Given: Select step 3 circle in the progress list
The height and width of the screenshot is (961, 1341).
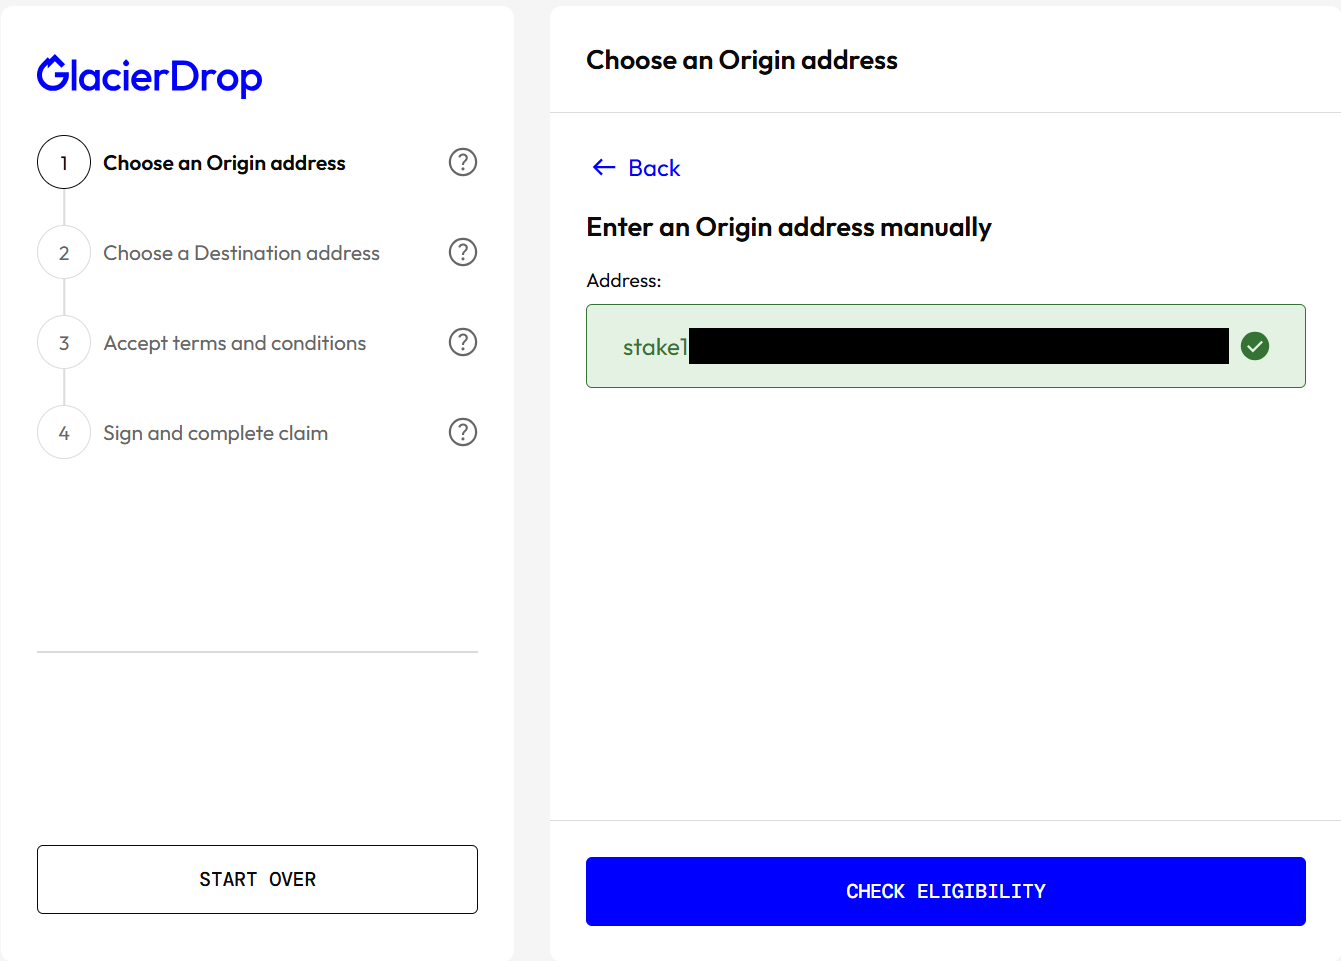Looking at the screenshot, I should tap(64, 342).
